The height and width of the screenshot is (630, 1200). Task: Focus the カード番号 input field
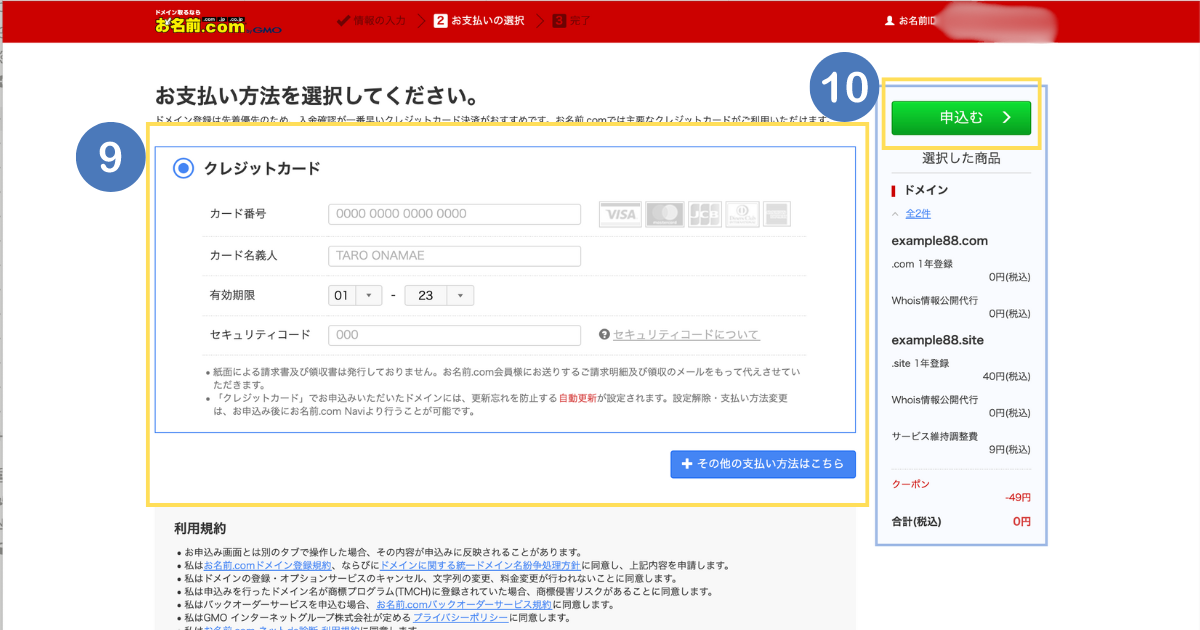click(454, 214)
